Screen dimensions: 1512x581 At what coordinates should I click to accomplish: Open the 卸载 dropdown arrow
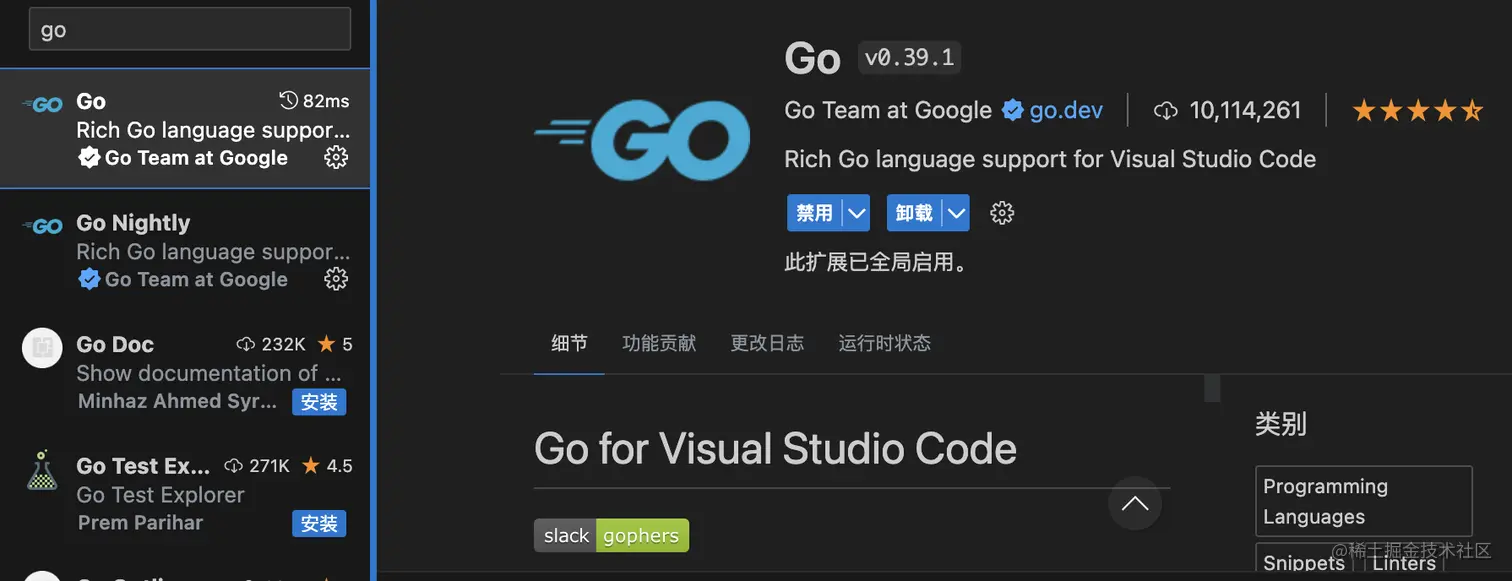point(955,212)
